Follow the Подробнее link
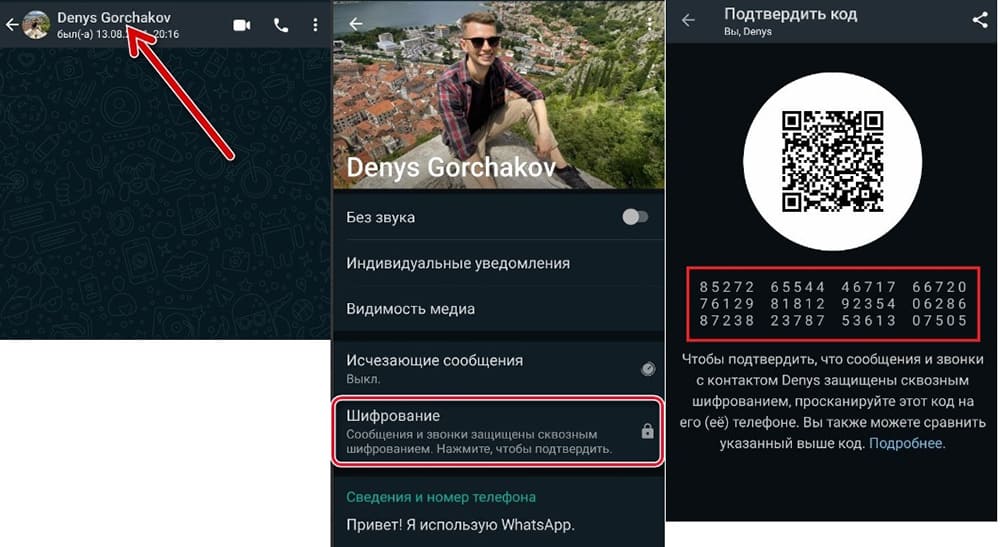The height and width of the screenshot is (547, 1000). 906,443
